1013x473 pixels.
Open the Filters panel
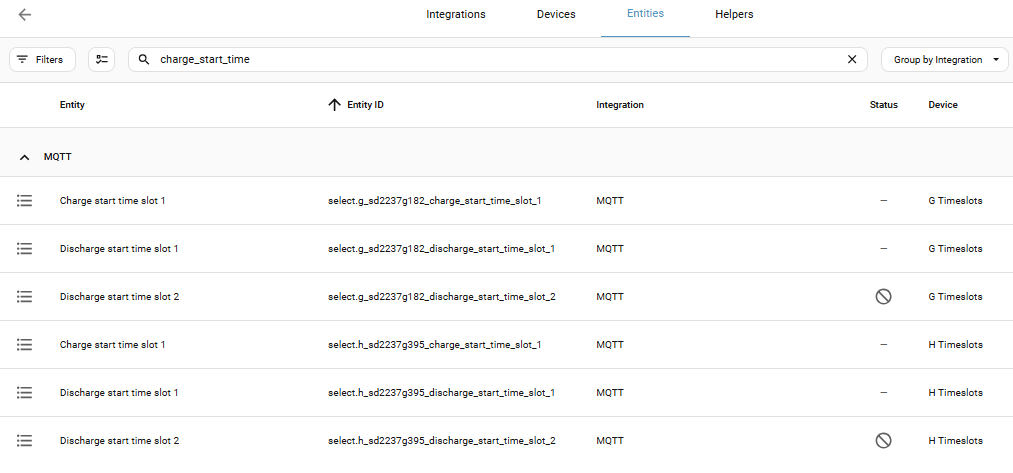point(42,59)
